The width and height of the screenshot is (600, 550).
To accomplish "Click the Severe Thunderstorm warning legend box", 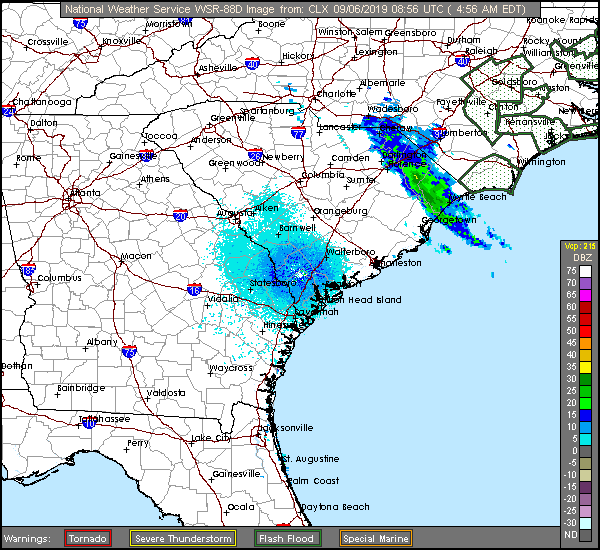I will [183, 538].
